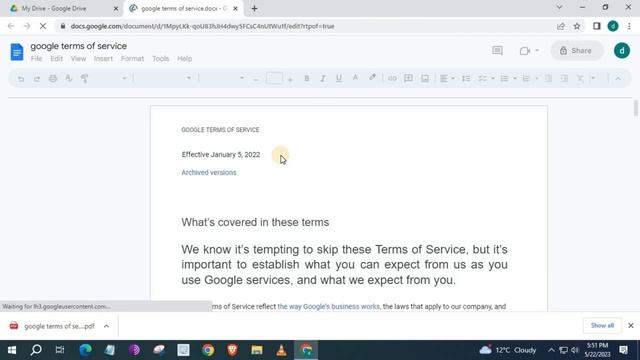
Task: Close the downloads bar
Action: click(x=631, y=325)
